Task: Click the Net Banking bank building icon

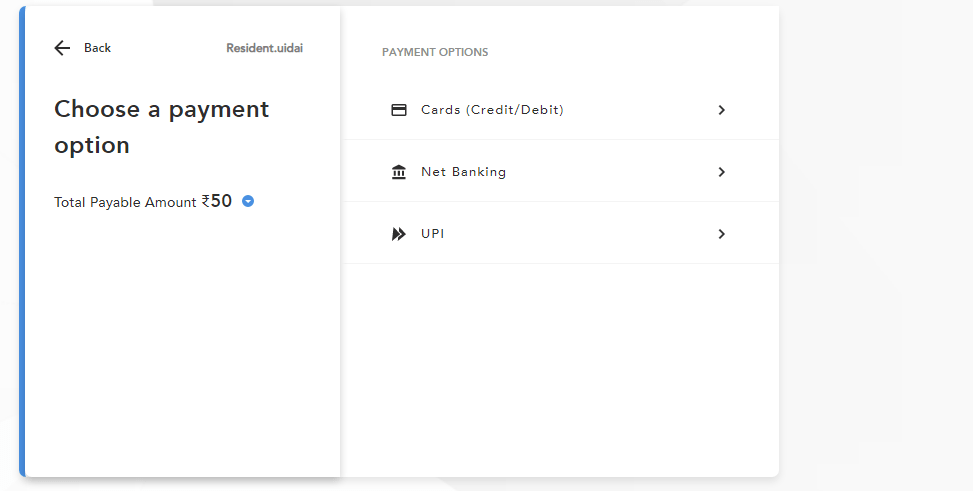Action: 399,172
